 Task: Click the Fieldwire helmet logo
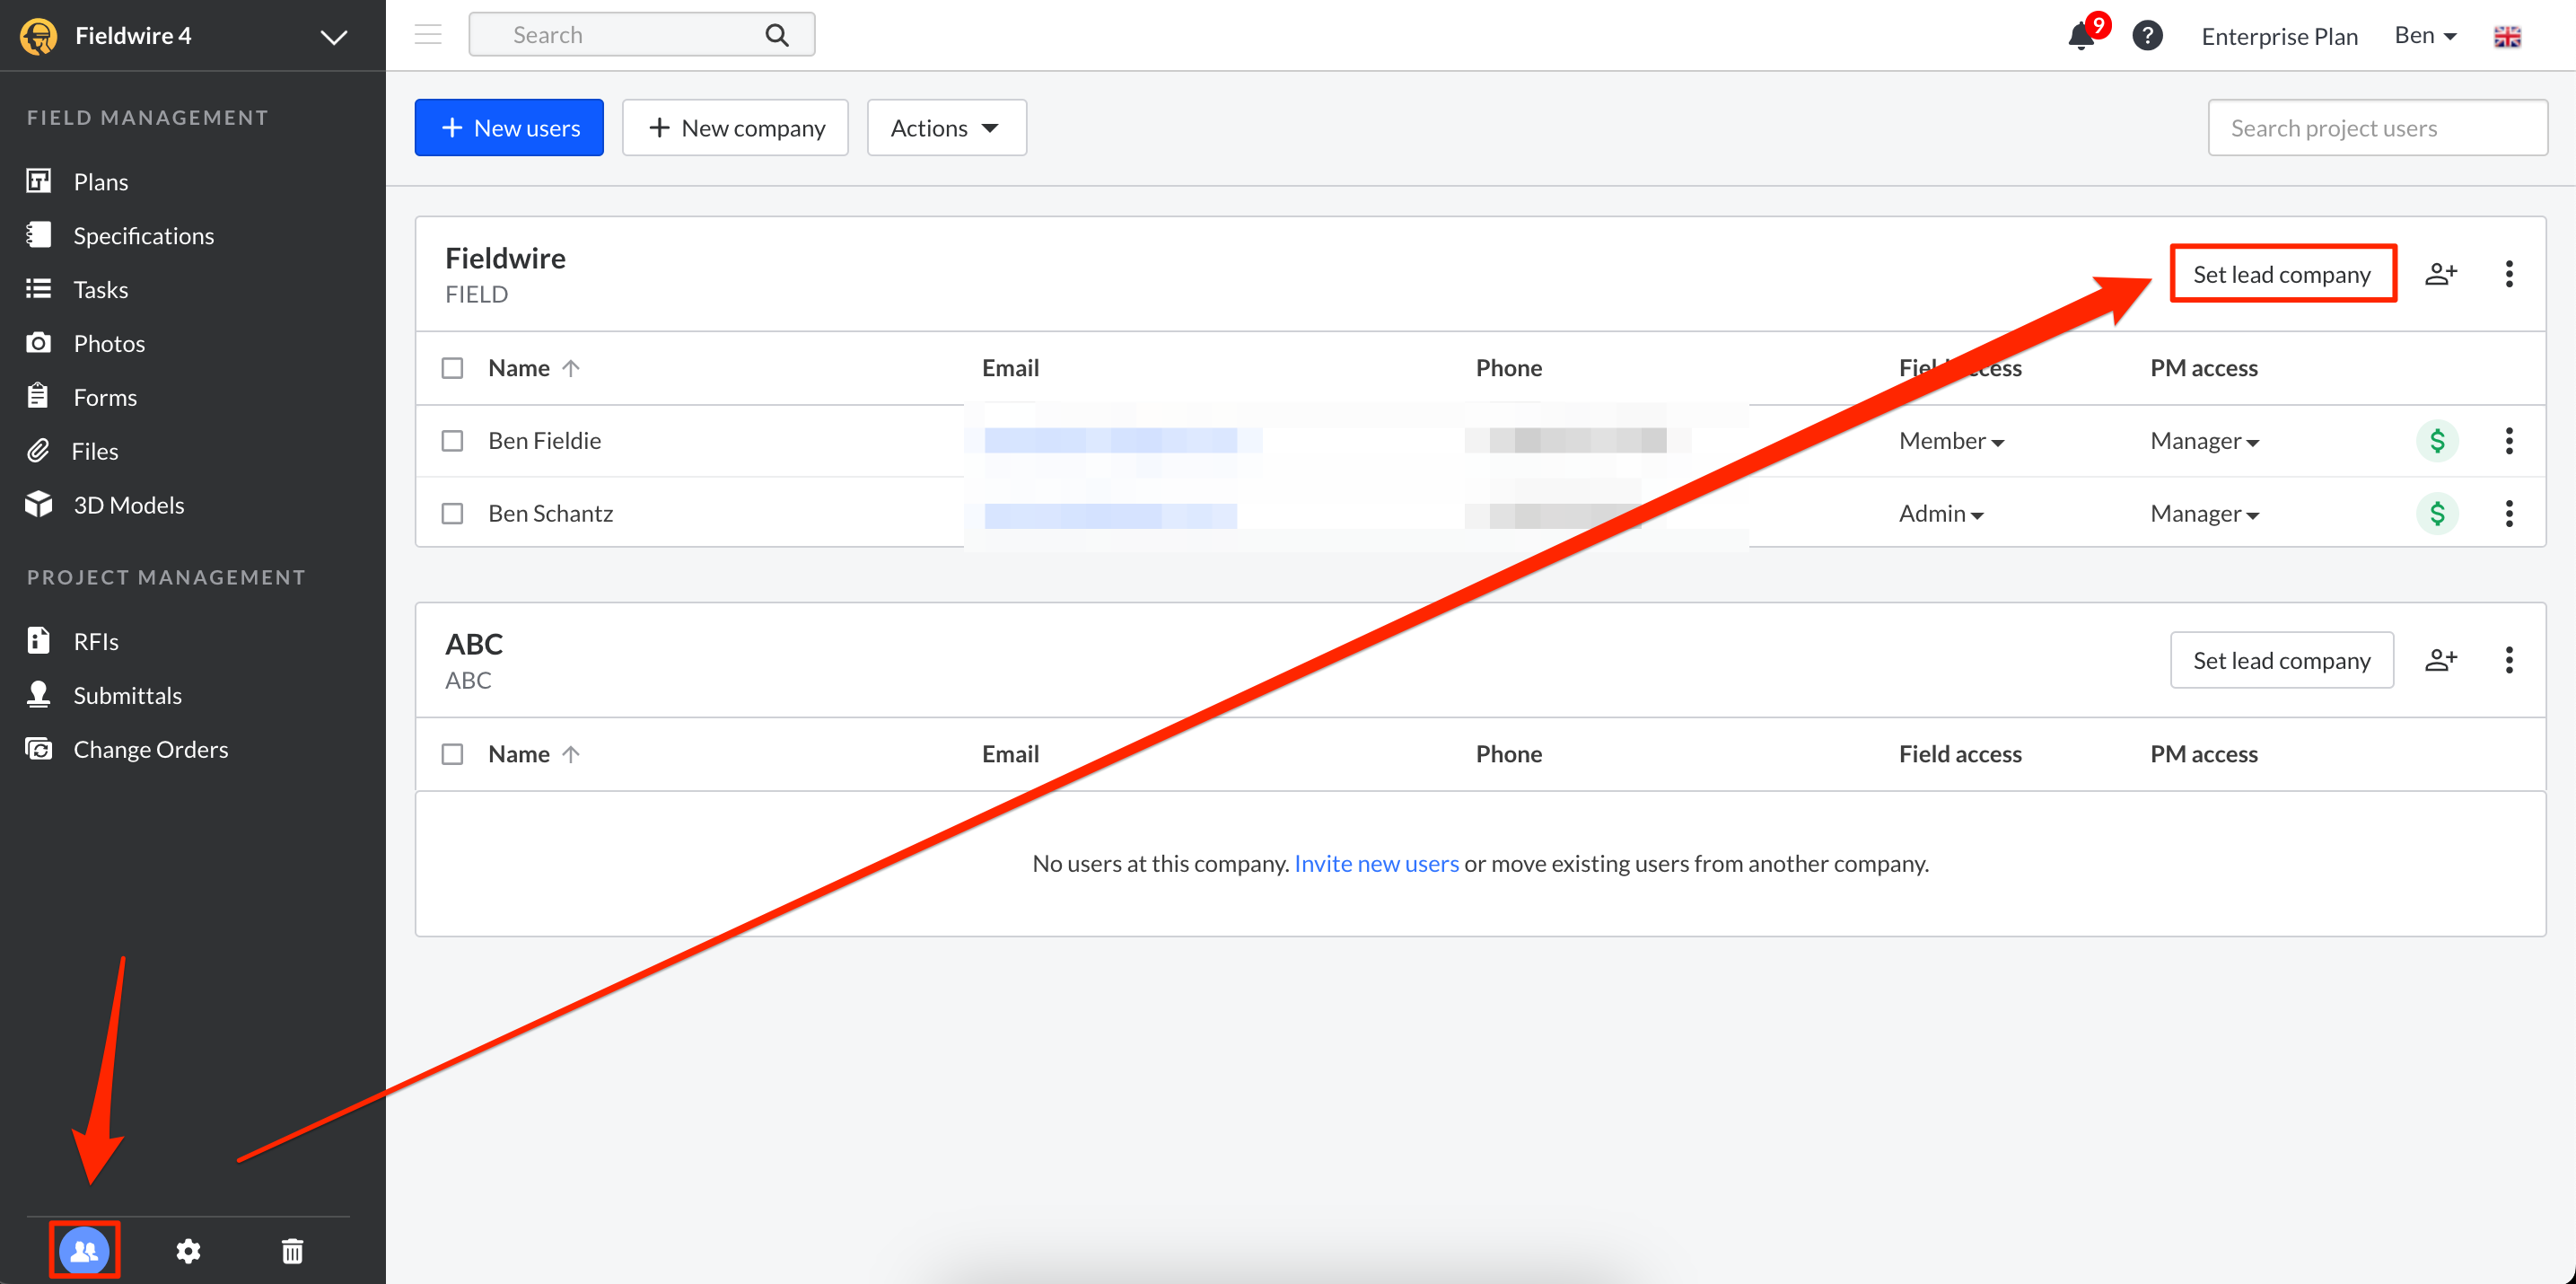point(38,36)
